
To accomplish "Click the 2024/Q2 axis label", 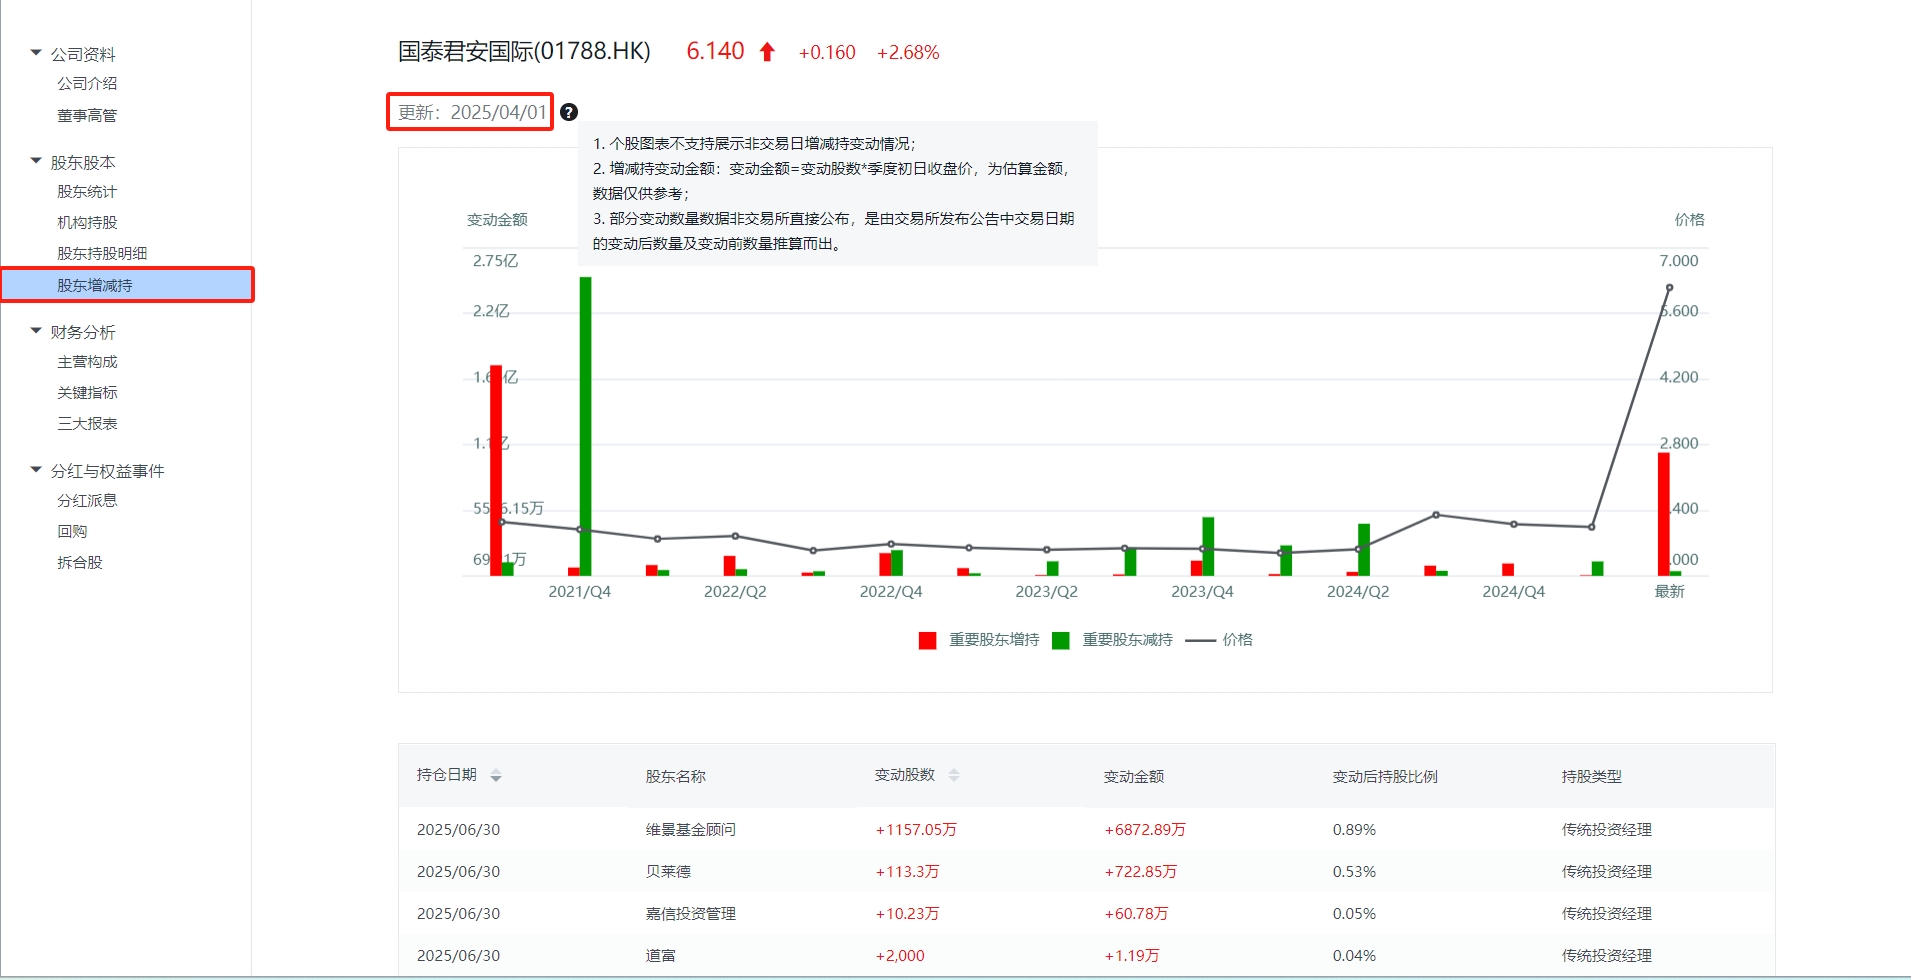I will 1358,592.
